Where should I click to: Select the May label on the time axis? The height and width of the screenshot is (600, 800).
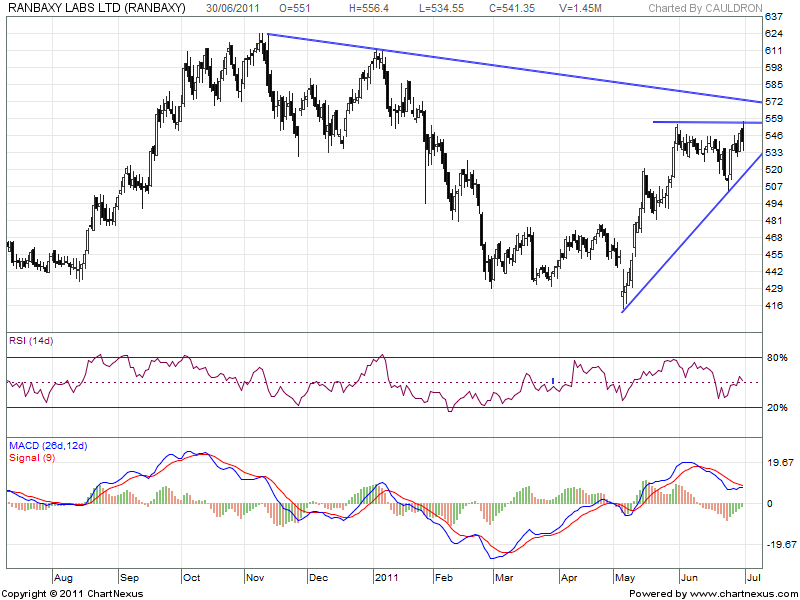click(x=628, y=578)
